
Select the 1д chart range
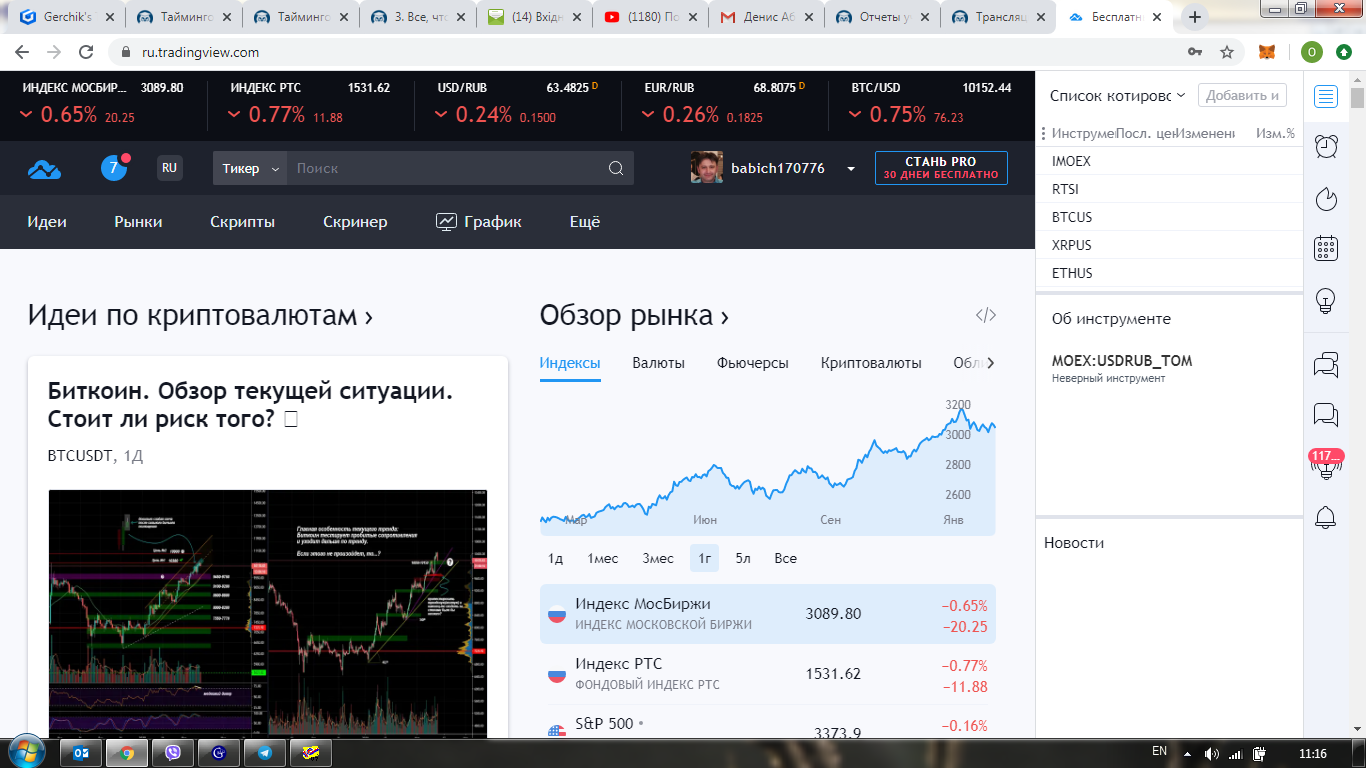click(556, 558)
